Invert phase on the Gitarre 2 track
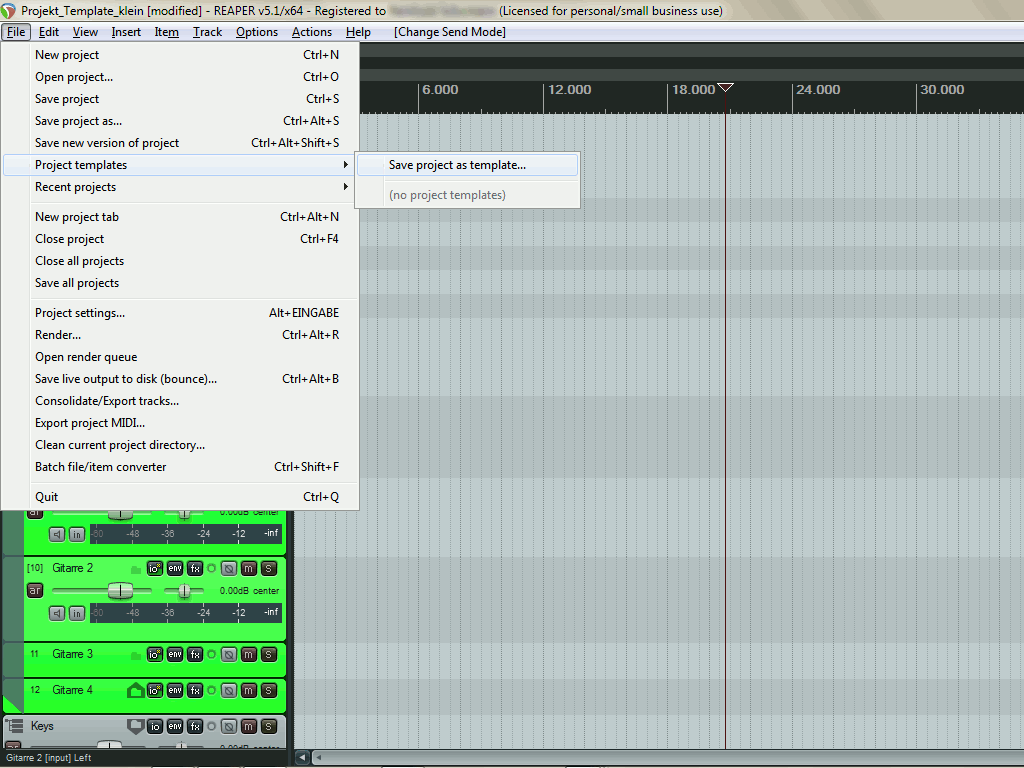1024x768 pixels. (x=229, y=568)
